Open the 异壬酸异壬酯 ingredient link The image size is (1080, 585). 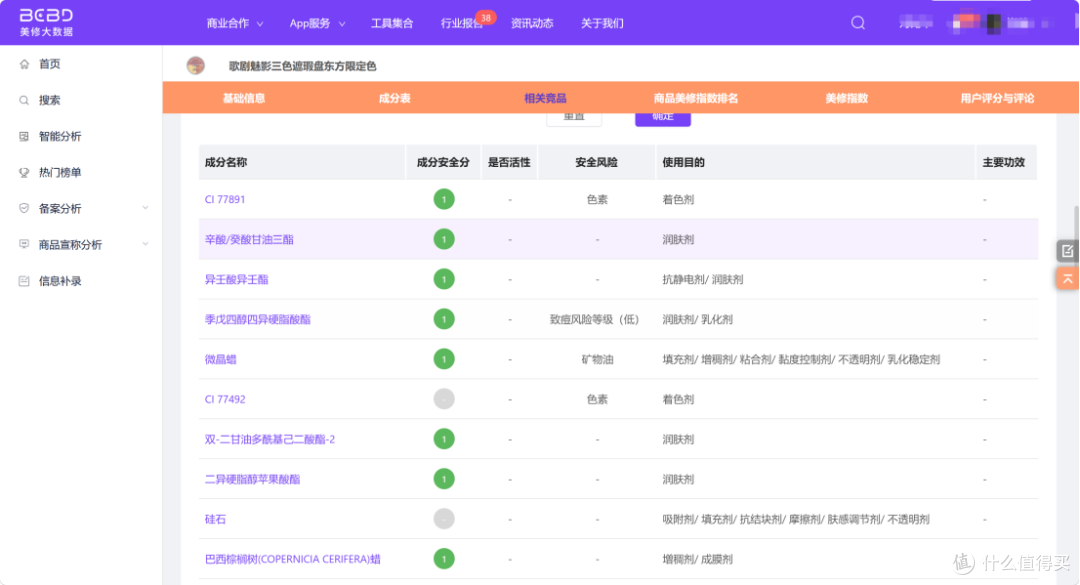pyautogui.click(x=236, y=279)
